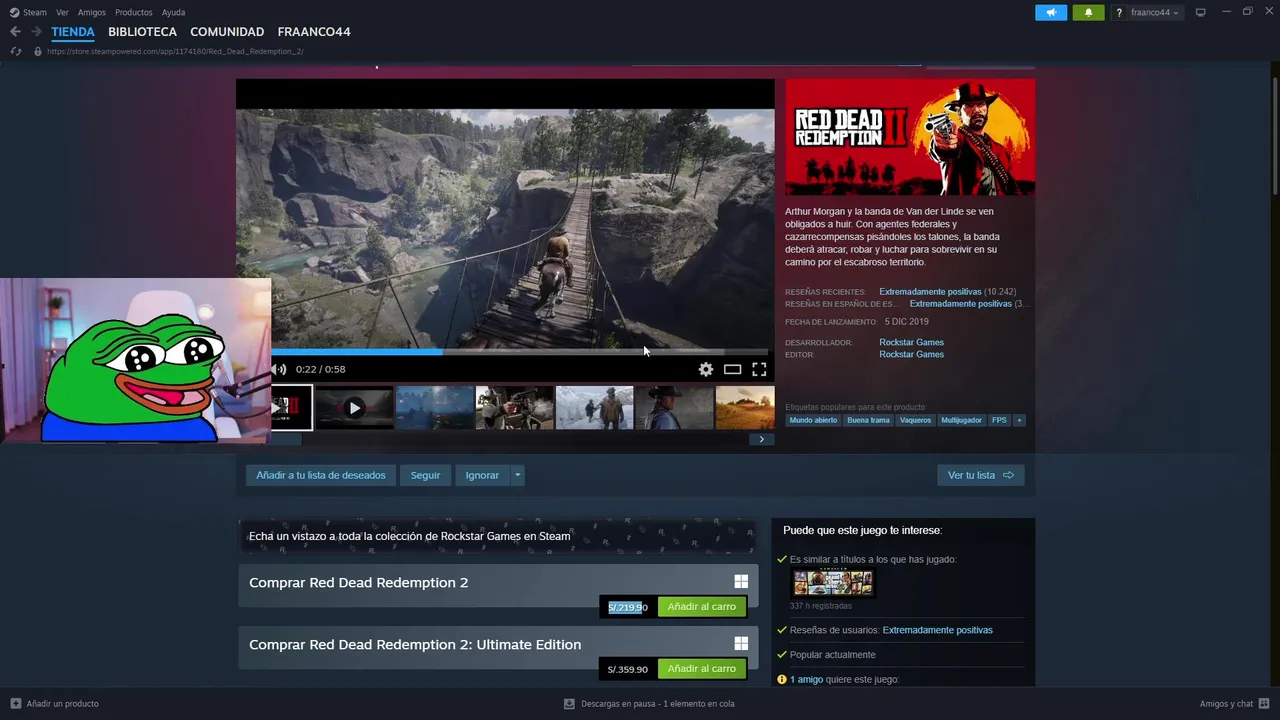
Task: Select the Multijugador tag
Action: click(961, 420)
